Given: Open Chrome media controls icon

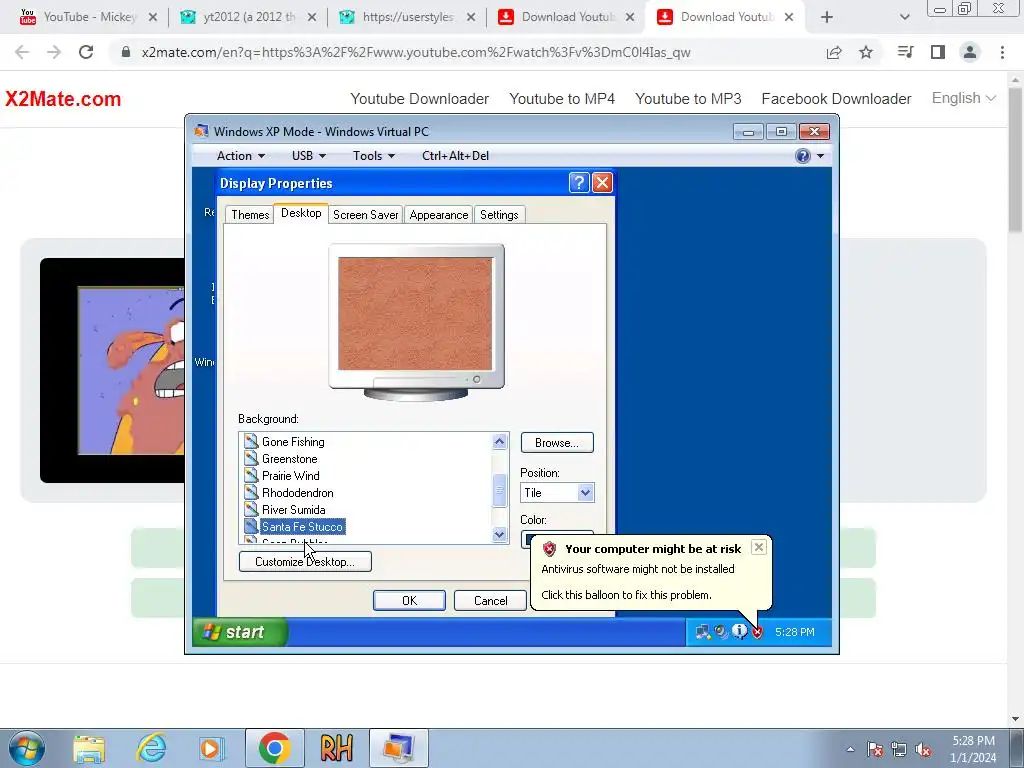Looking at the screenshot, I should click(905, 52).
